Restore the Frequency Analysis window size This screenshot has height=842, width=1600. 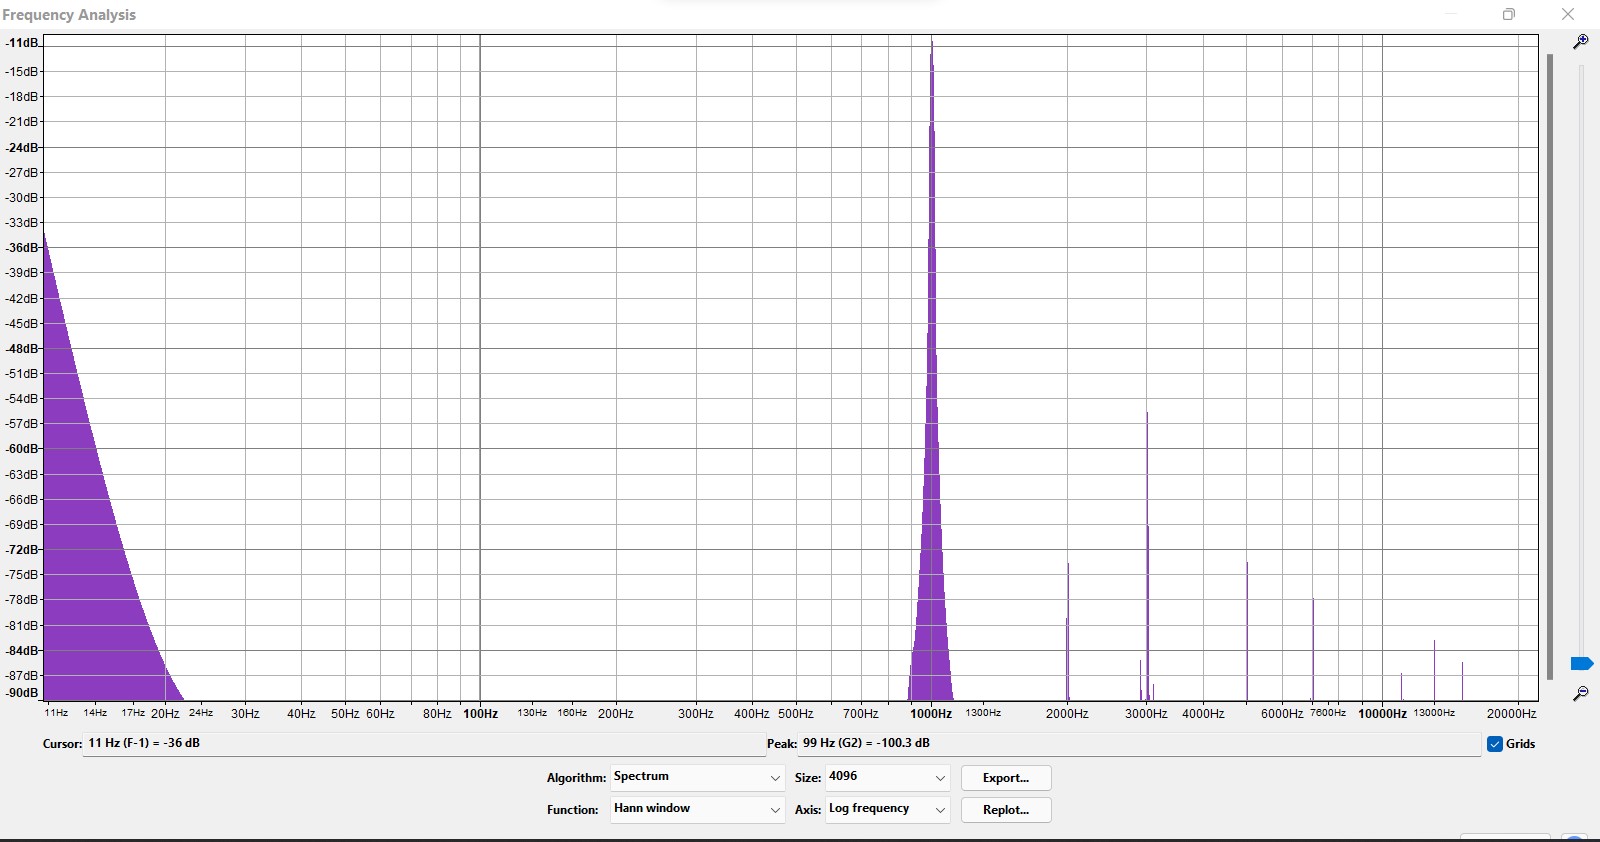coord(1509,14)
